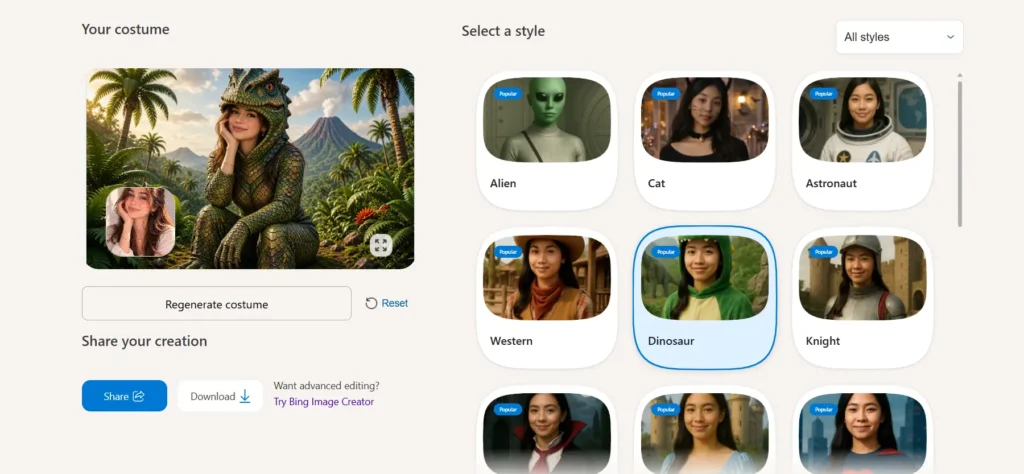
Task: Select the princess castle style card
Action: (705, 430)
